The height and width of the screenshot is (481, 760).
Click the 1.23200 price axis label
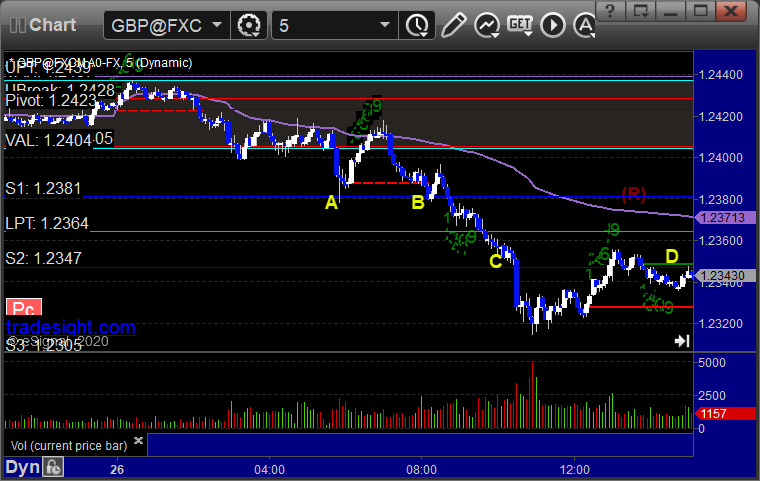(x=721, y=324)
